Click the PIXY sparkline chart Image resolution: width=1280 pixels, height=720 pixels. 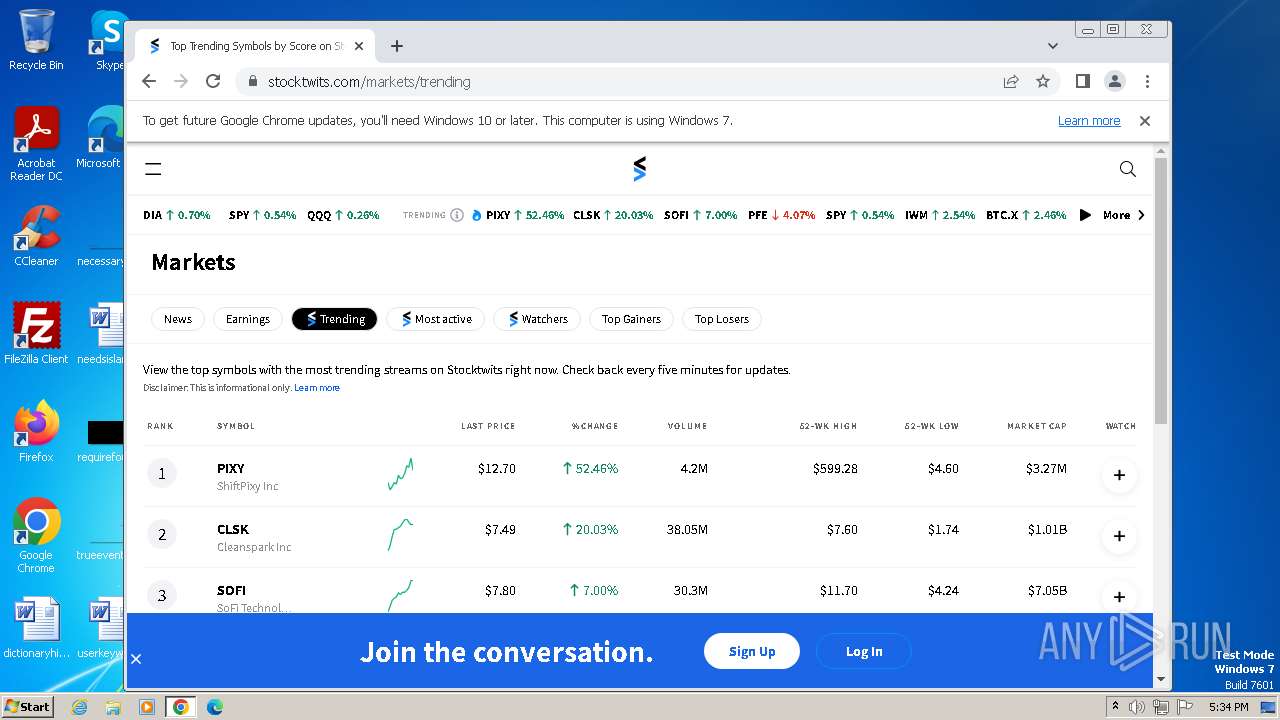coord(400,474)
